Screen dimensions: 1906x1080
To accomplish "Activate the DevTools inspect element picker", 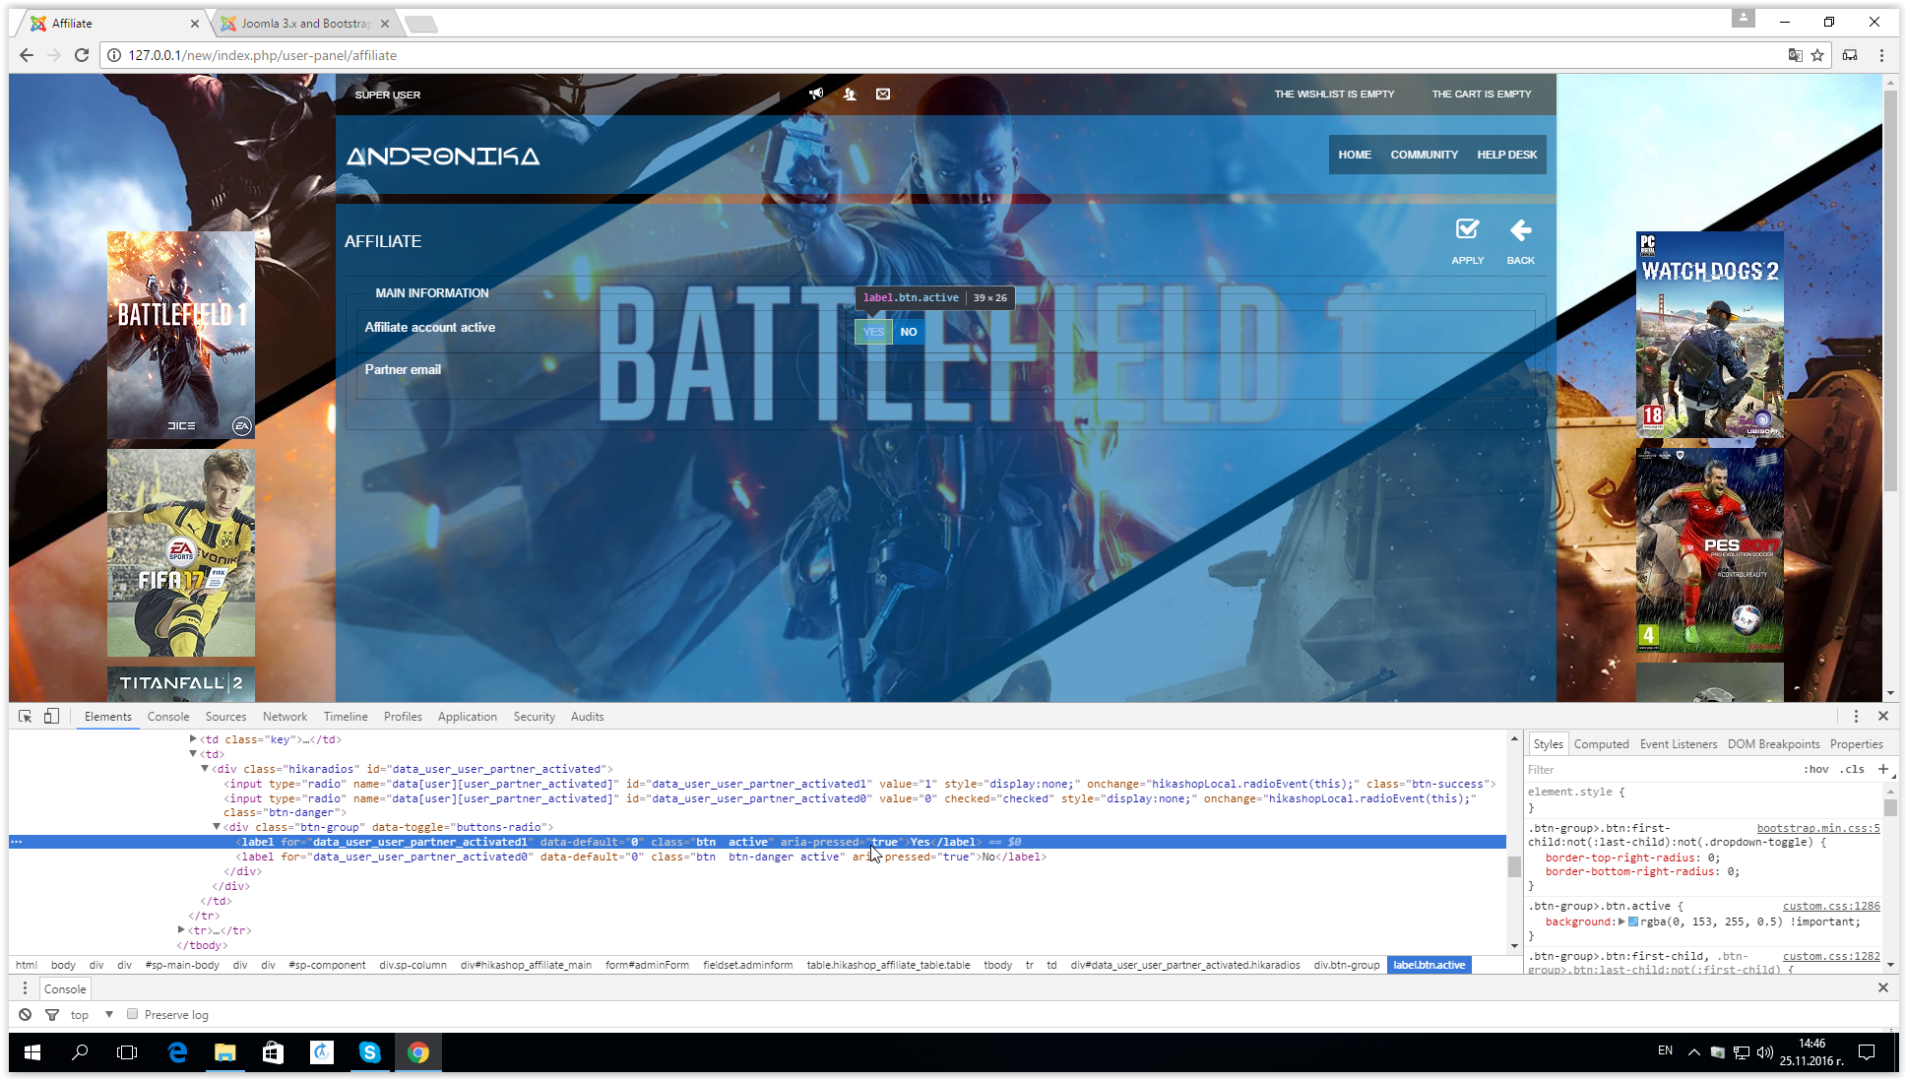I will pos(25,716).
